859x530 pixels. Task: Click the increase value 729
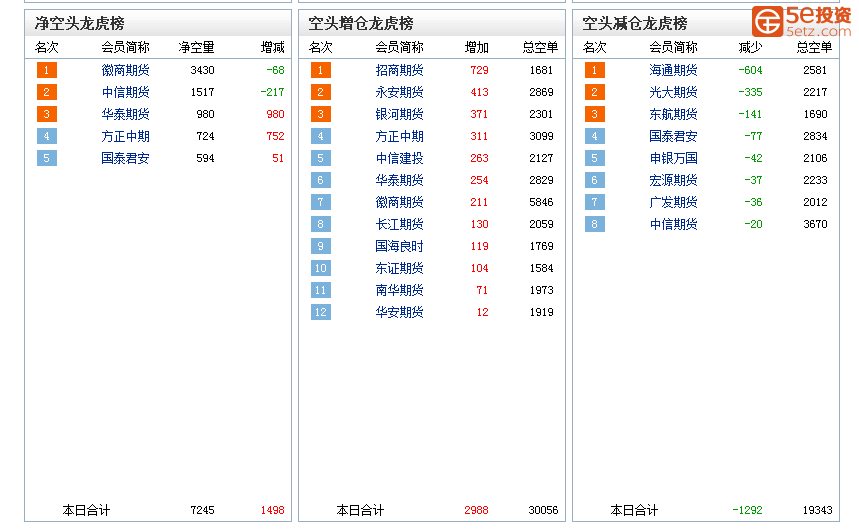point(479,70)
